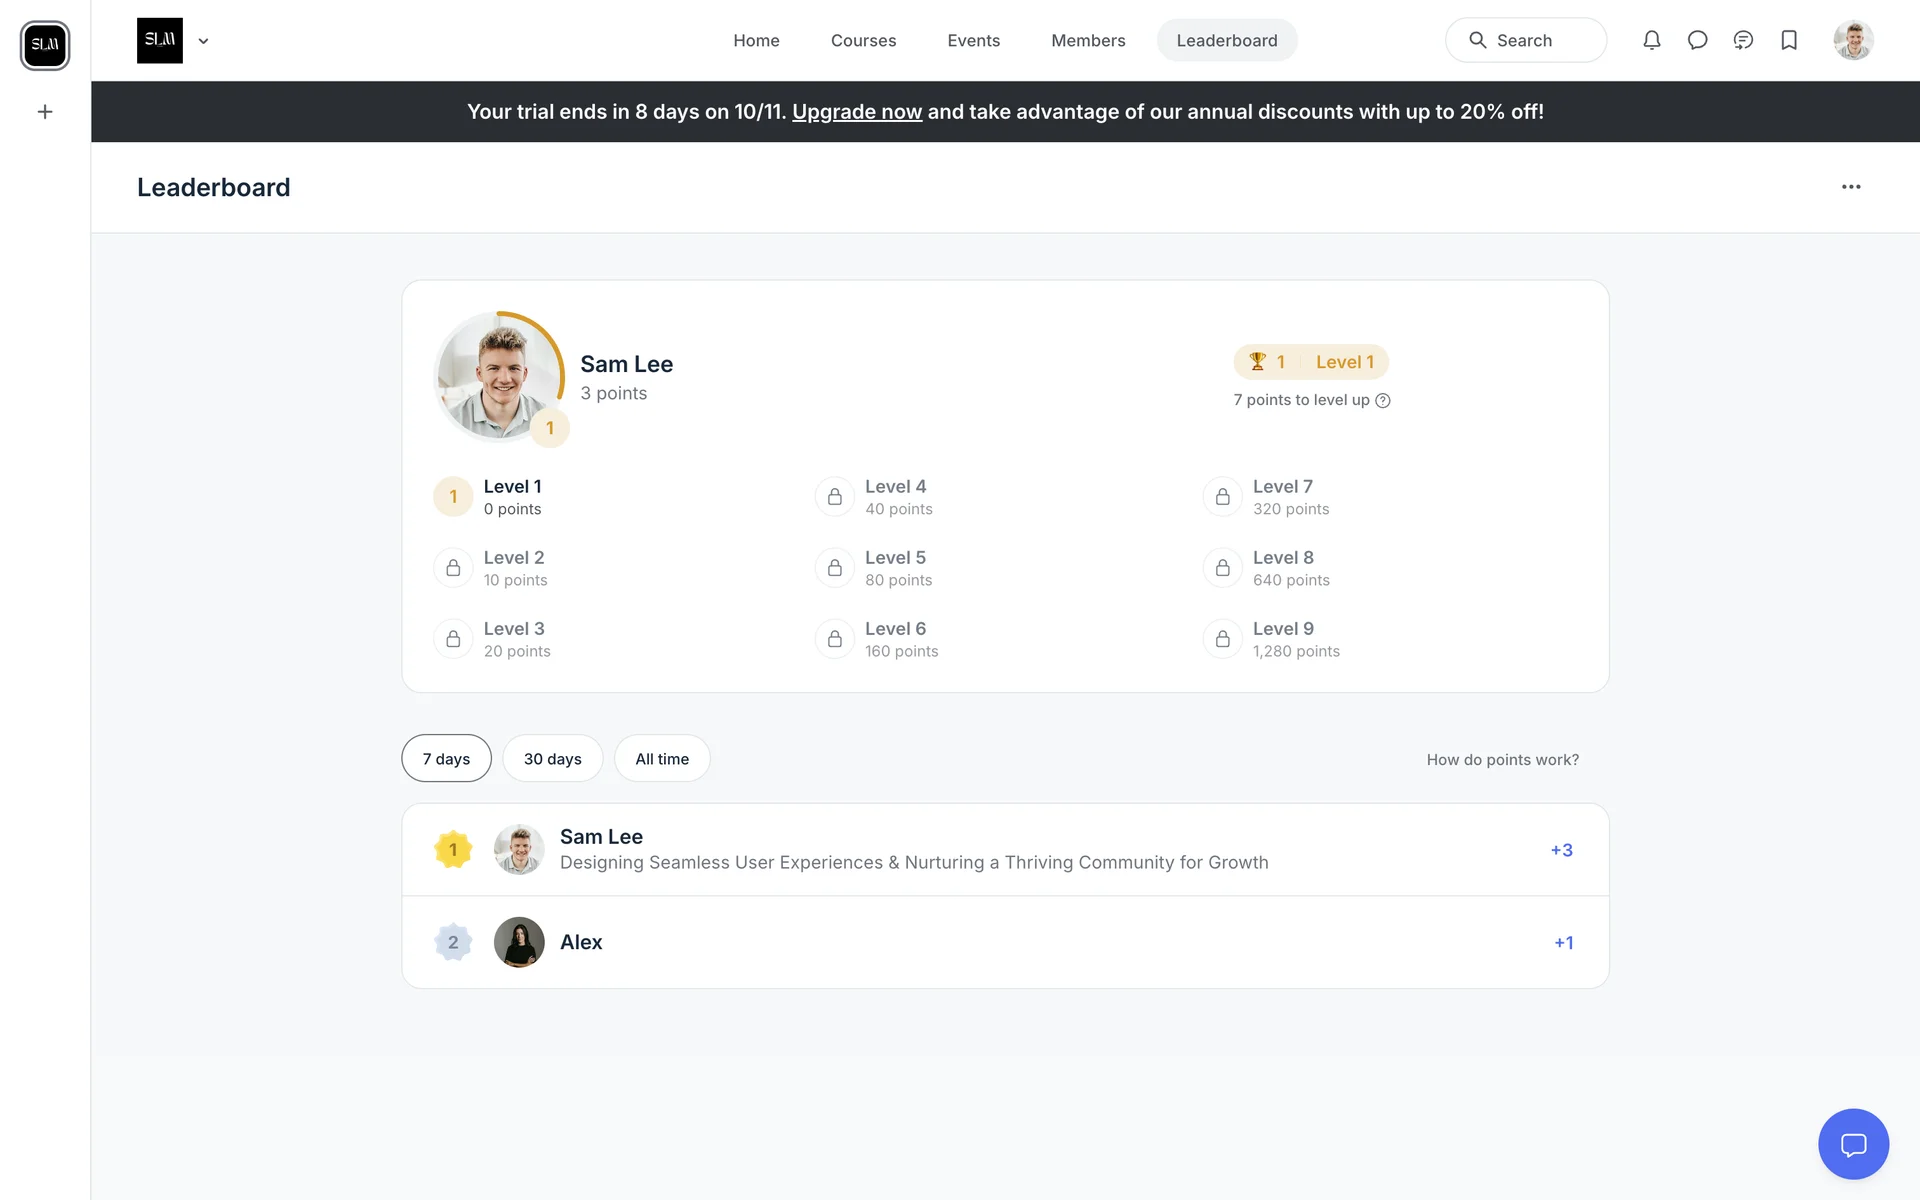1920x1200 pixels.
Task: Select the All time filter
Action: 662,759
